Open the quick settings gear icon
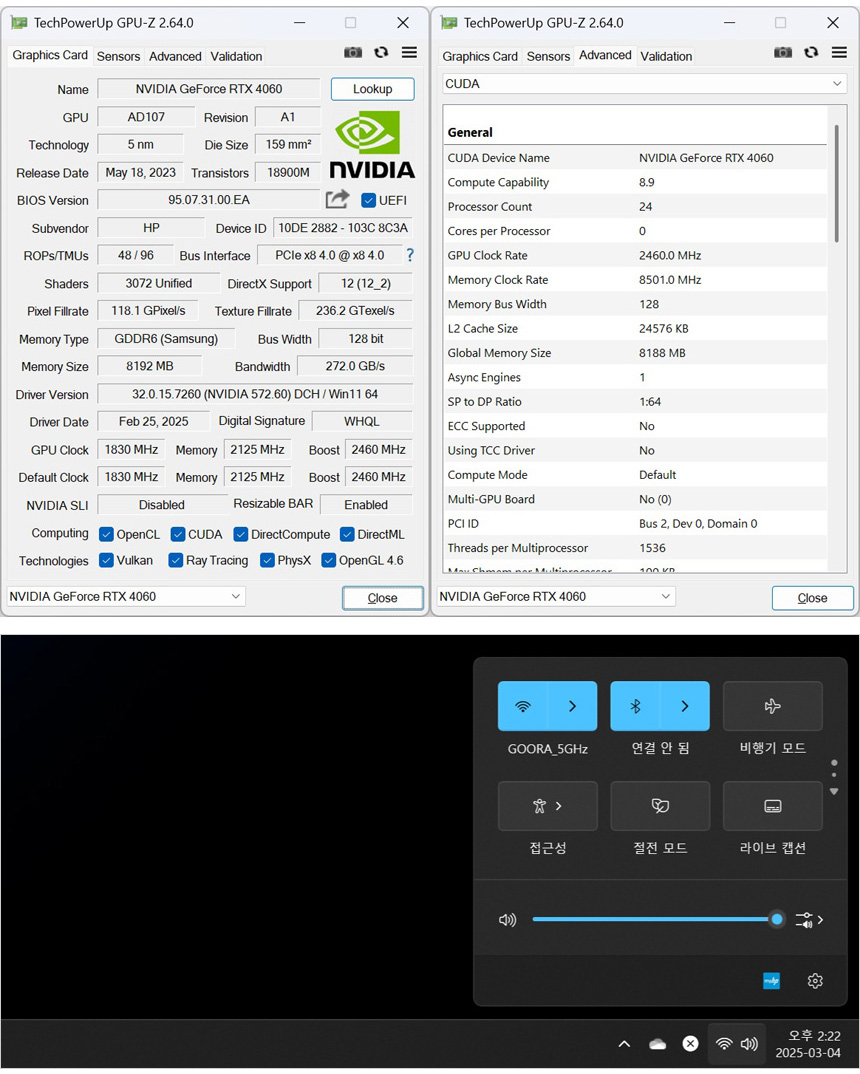The image size is (860, 1074). [x=815, y=981]
